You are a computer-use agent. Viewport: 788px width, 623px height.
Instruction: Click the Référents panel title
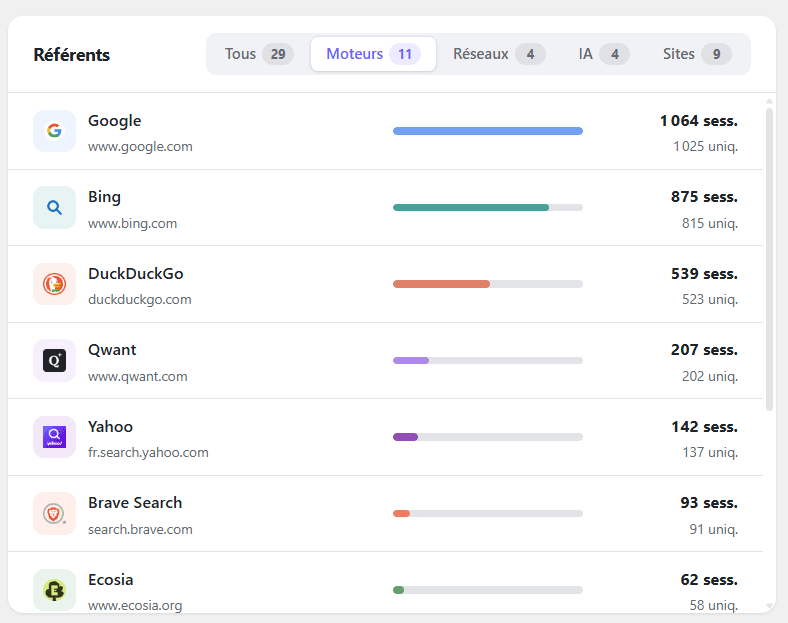point(72,55)
